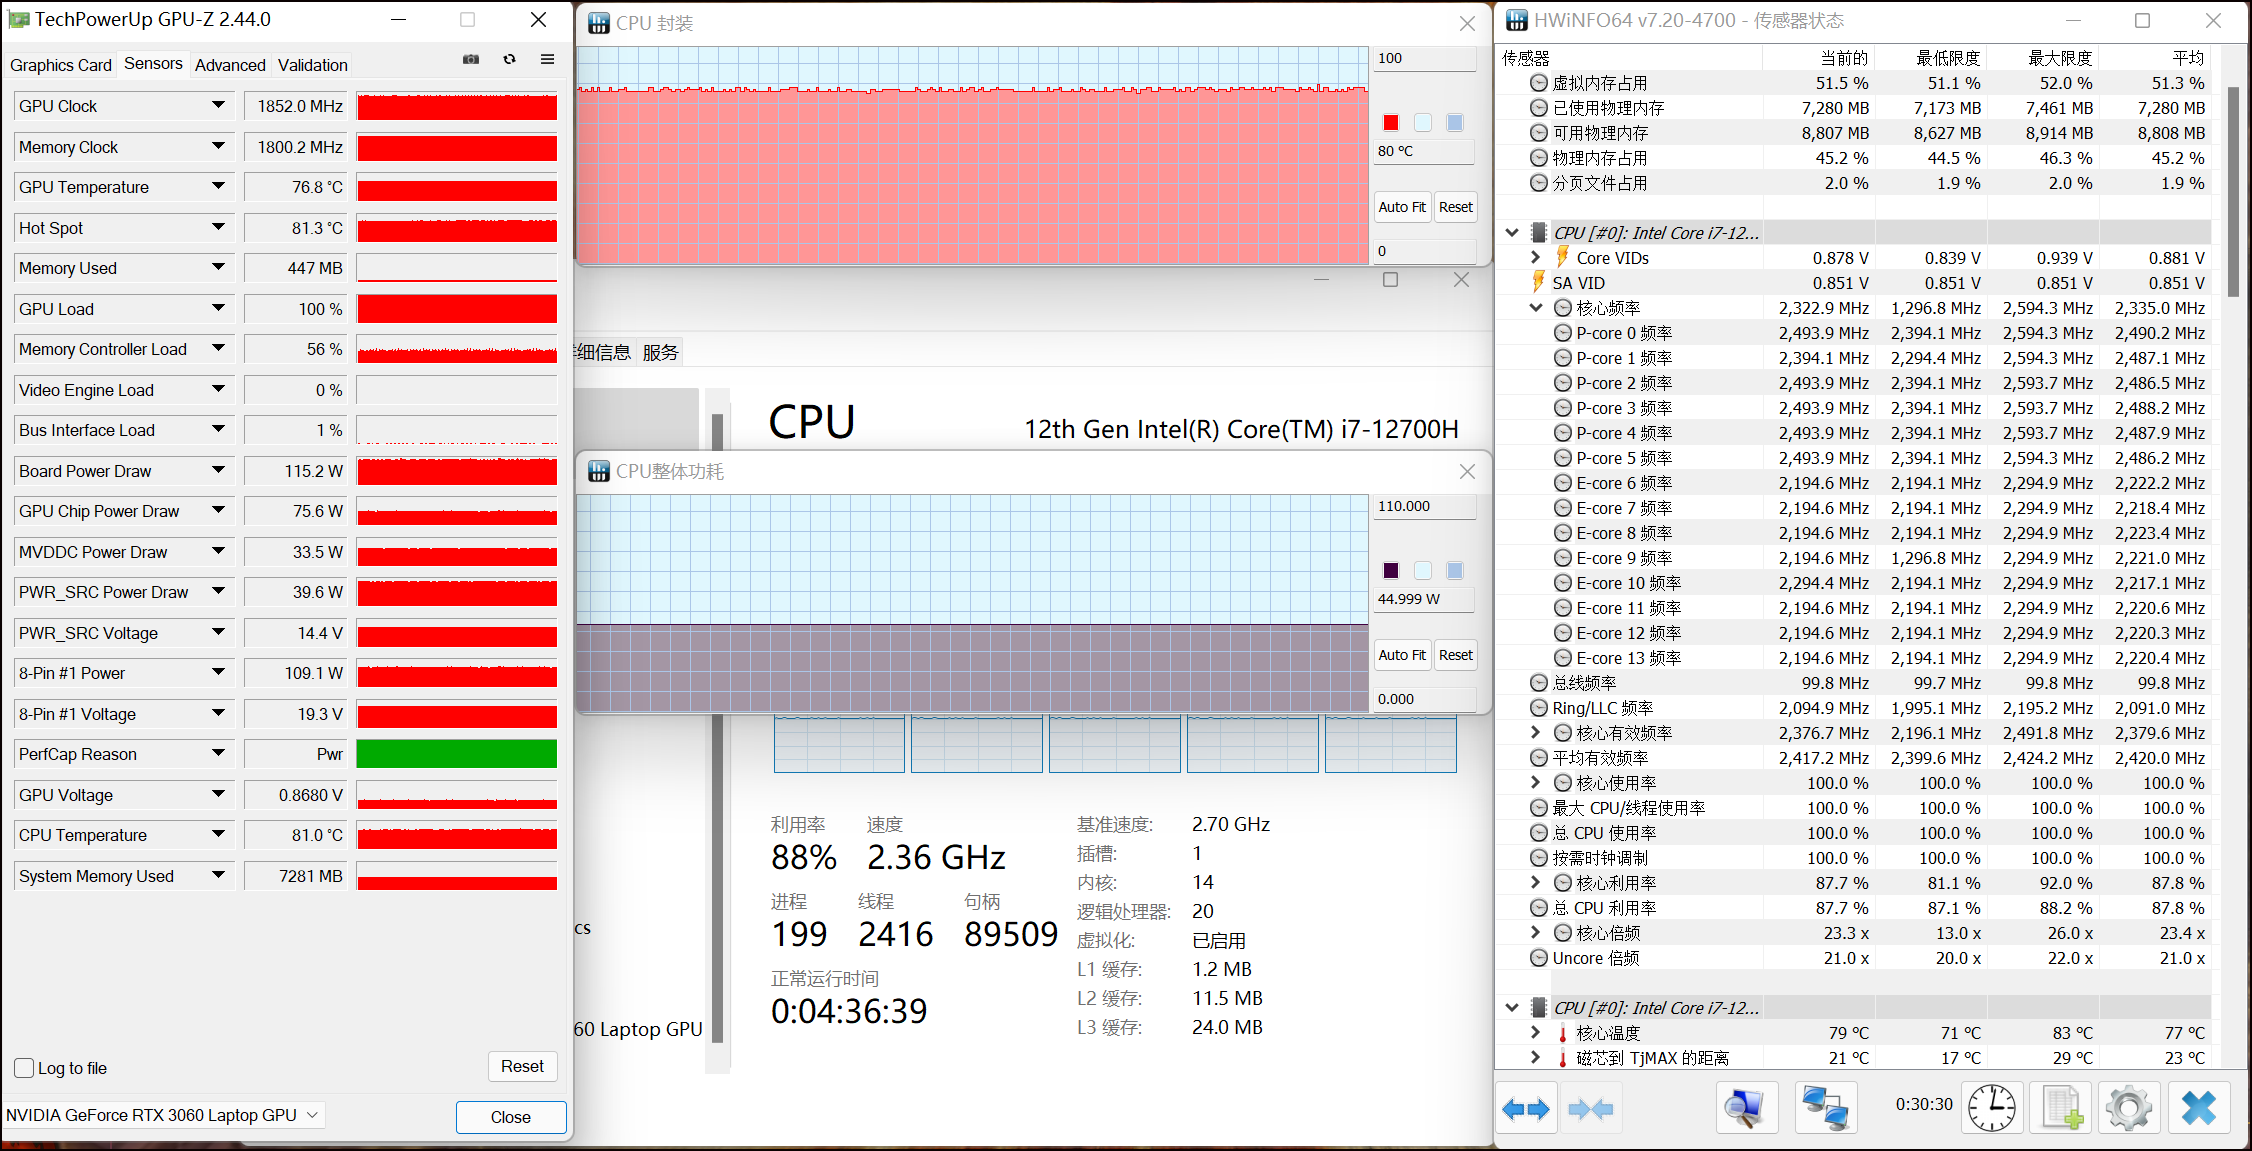Collapse the 核心频率 tree group
This screenshot has height=1151, width=2252.
(1536, 308)
